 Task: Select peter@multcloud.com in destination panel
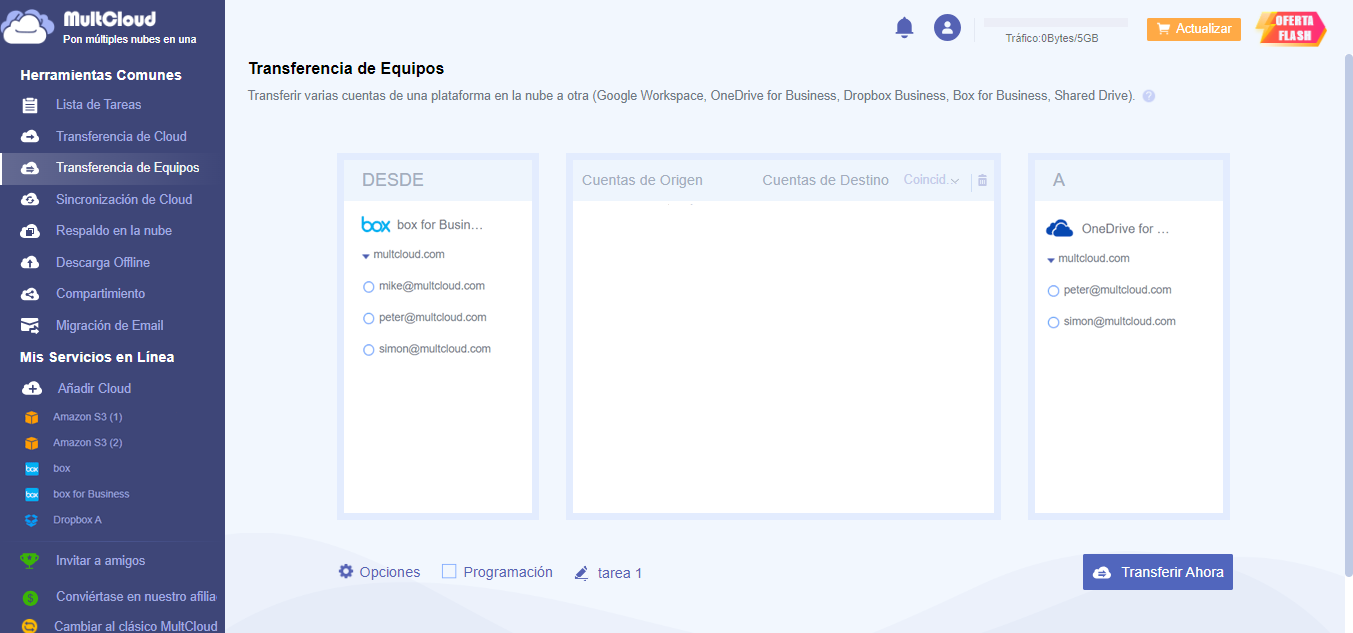click(x=1053, y=291)
